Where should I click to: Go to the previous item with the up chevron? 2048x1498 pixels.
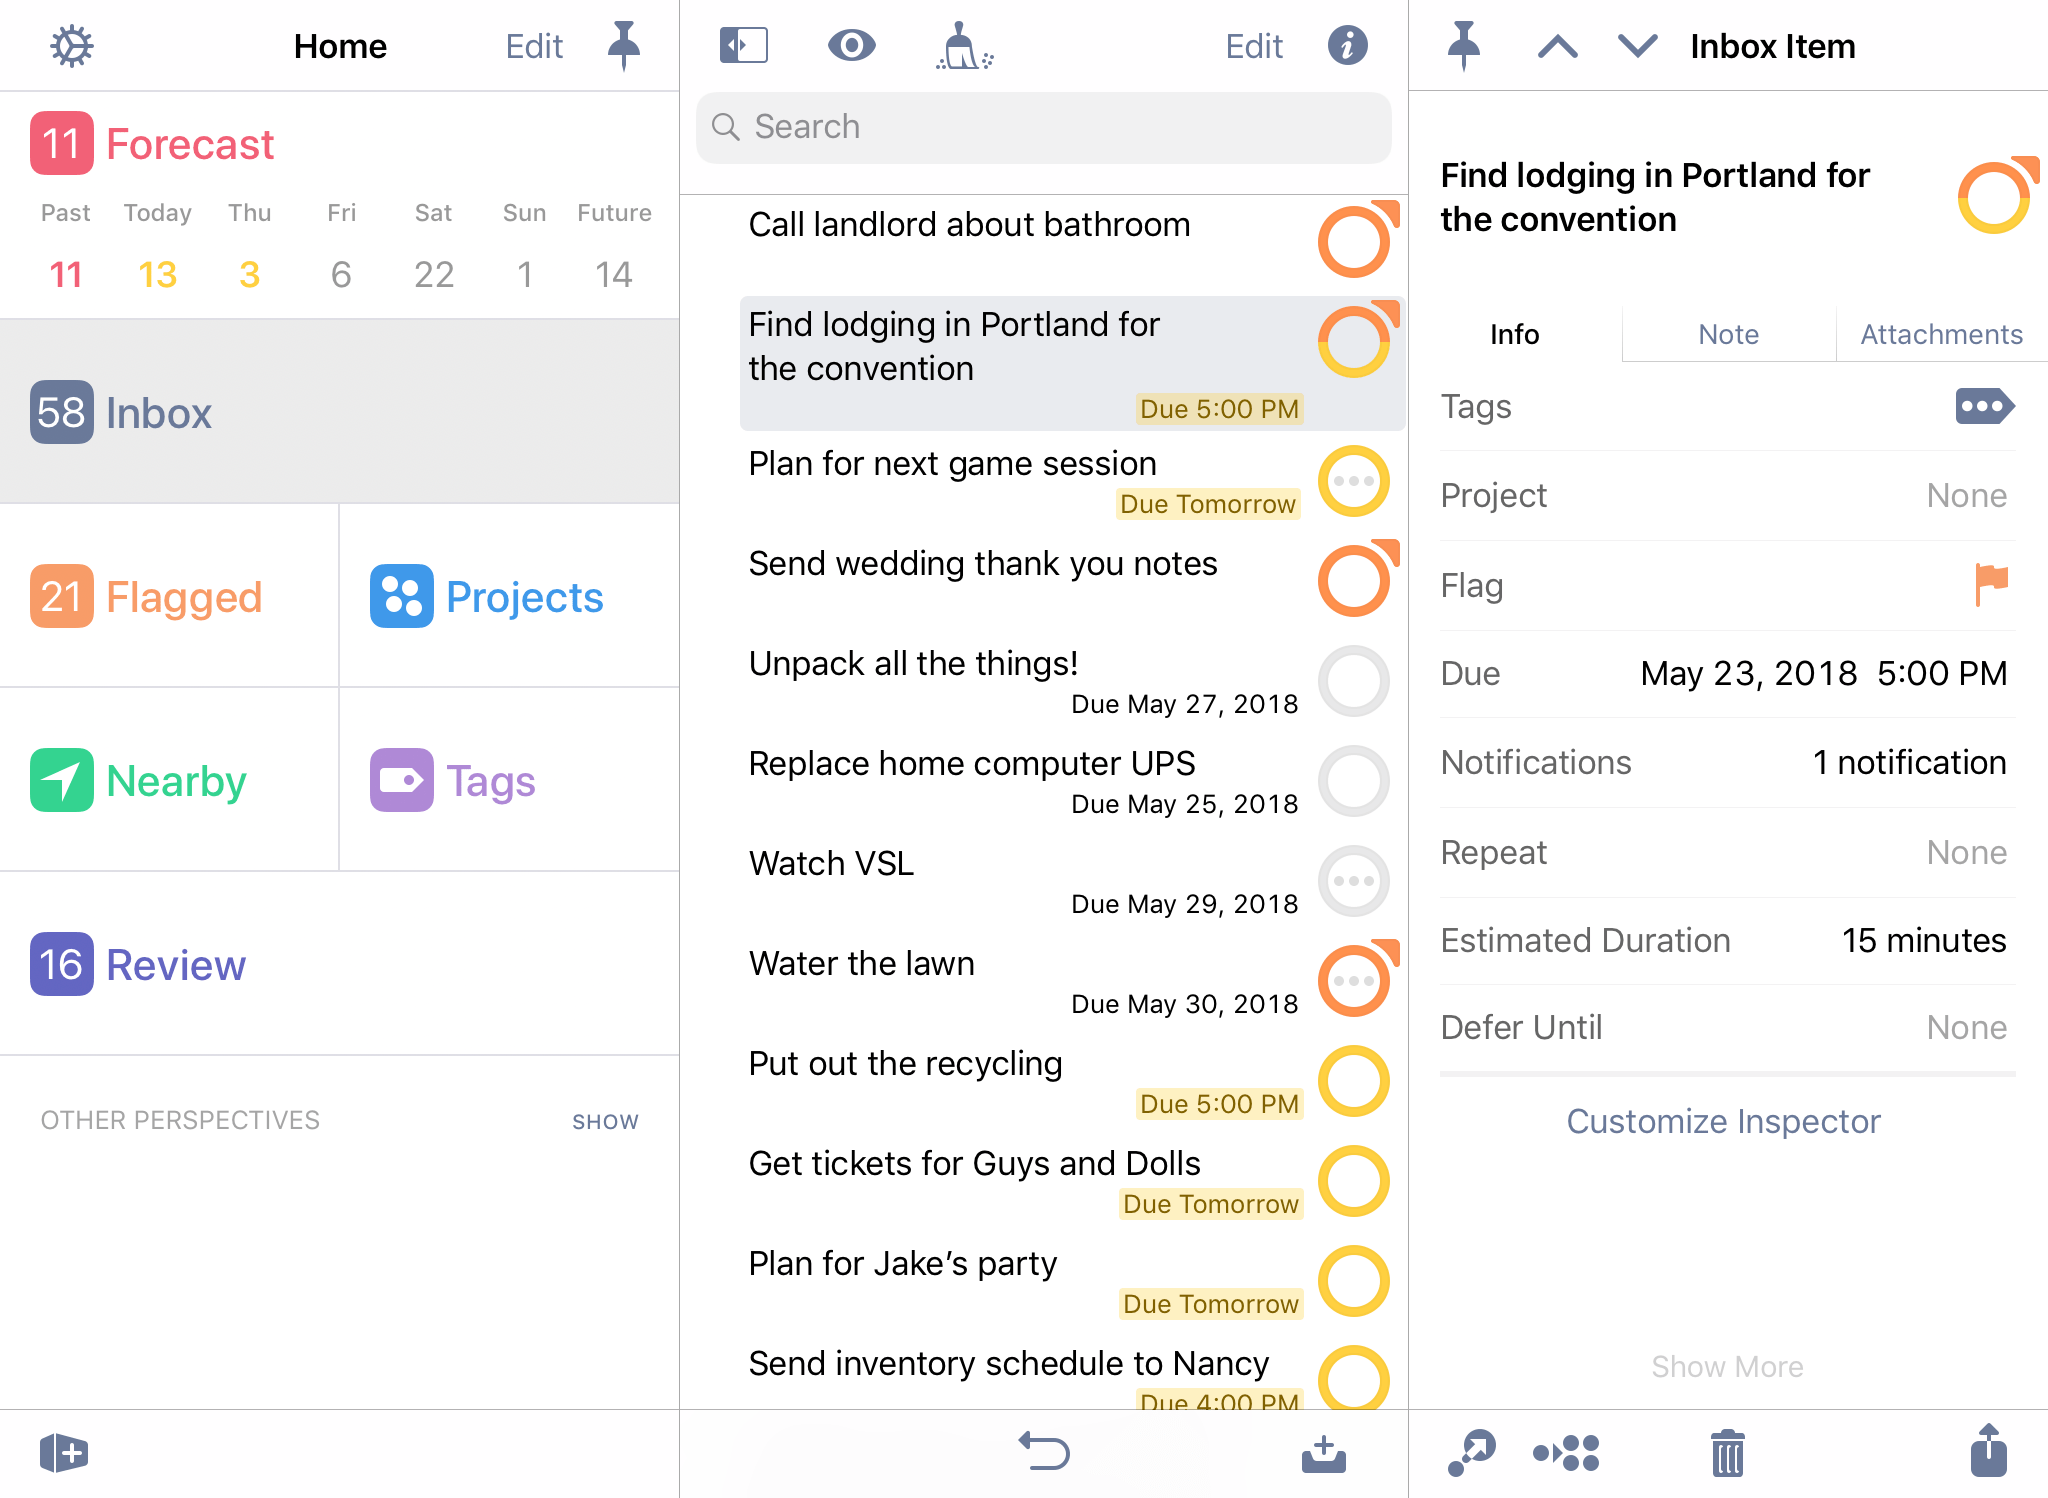coord(1557,46)
